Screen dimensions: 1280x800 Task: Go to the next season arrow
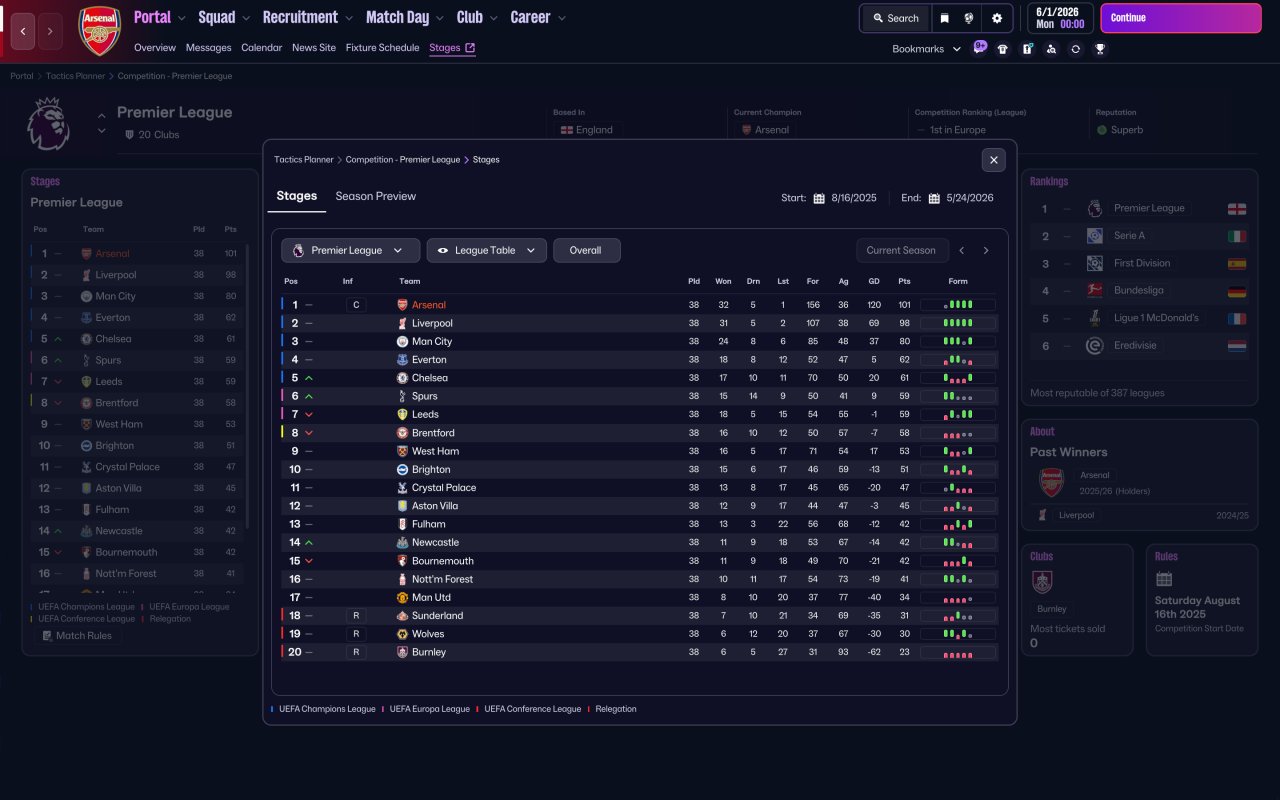986,251
